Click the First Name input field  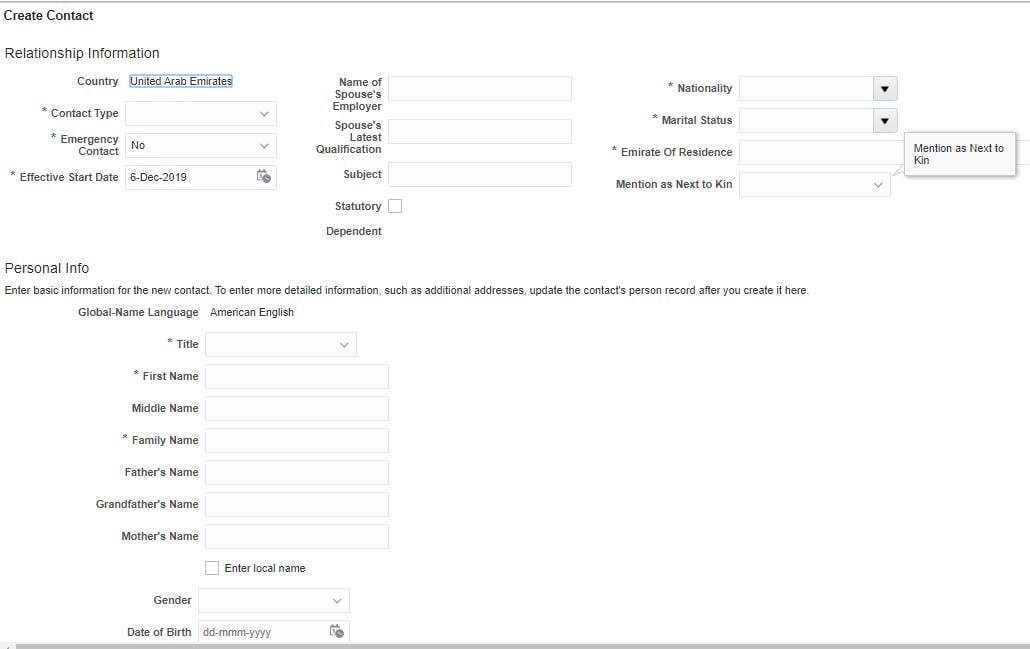coord(295,376)
